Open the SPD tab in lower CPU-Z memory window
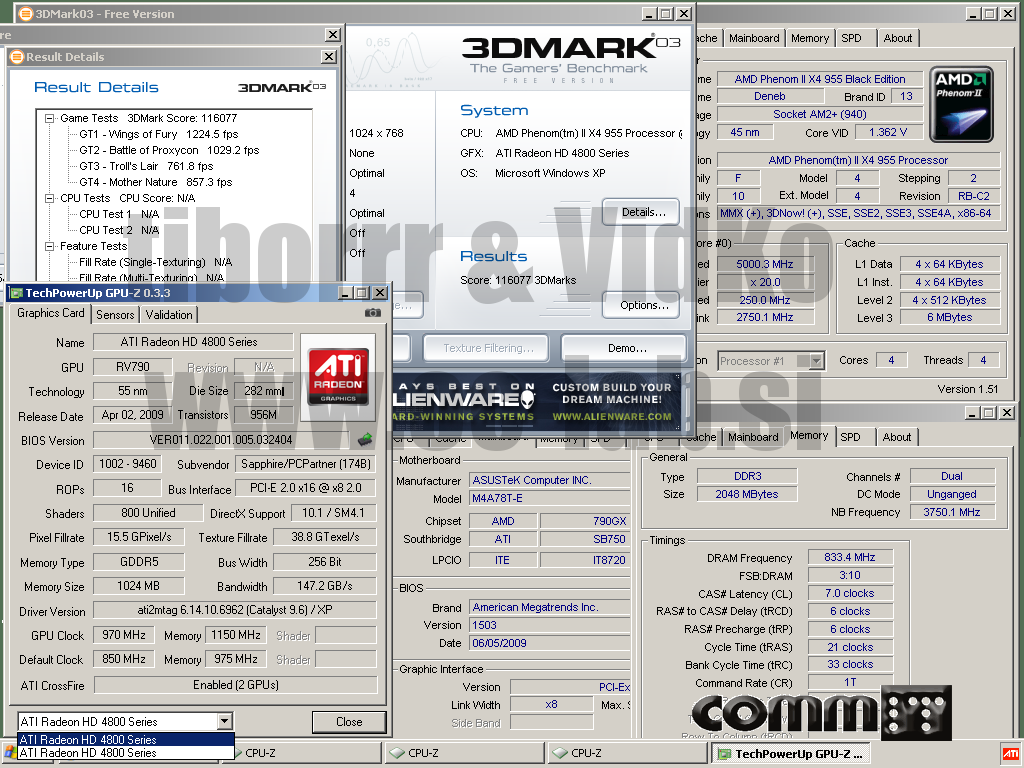 click(x=850, y=437)
